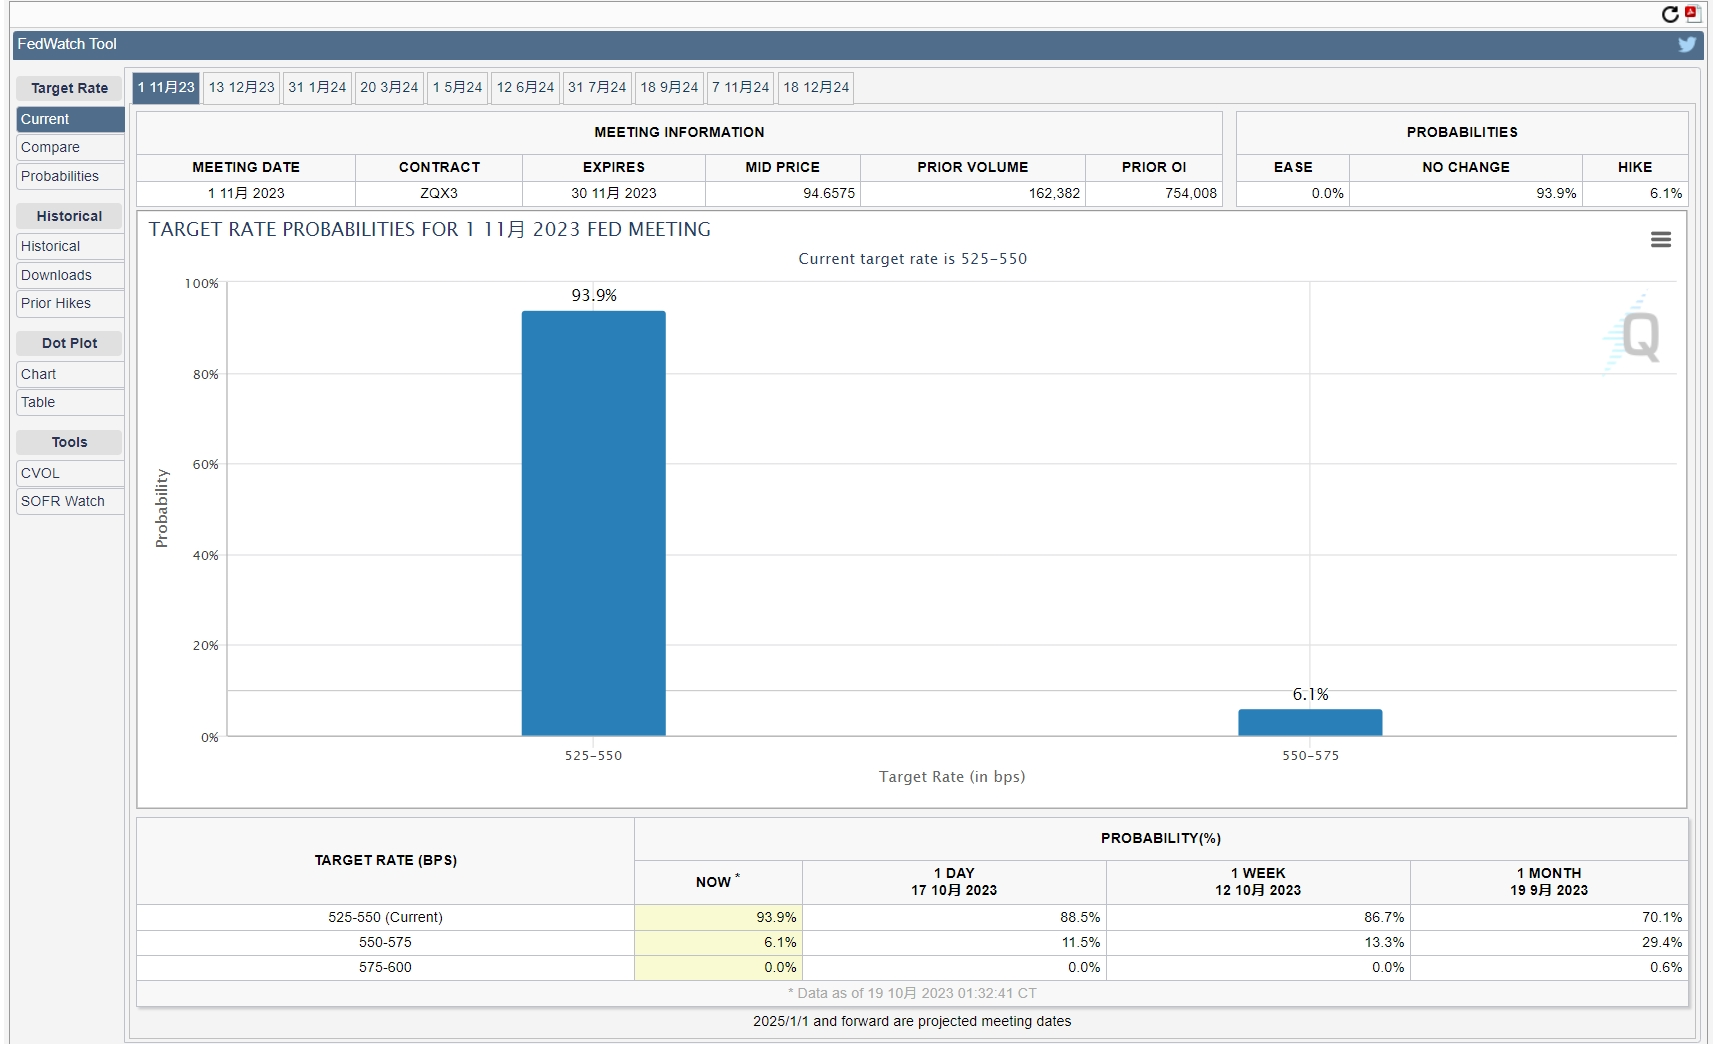1722x1044 pixels.
Task: Select the 7 11月24 meeting tab
Action: [x=741, y=87]
